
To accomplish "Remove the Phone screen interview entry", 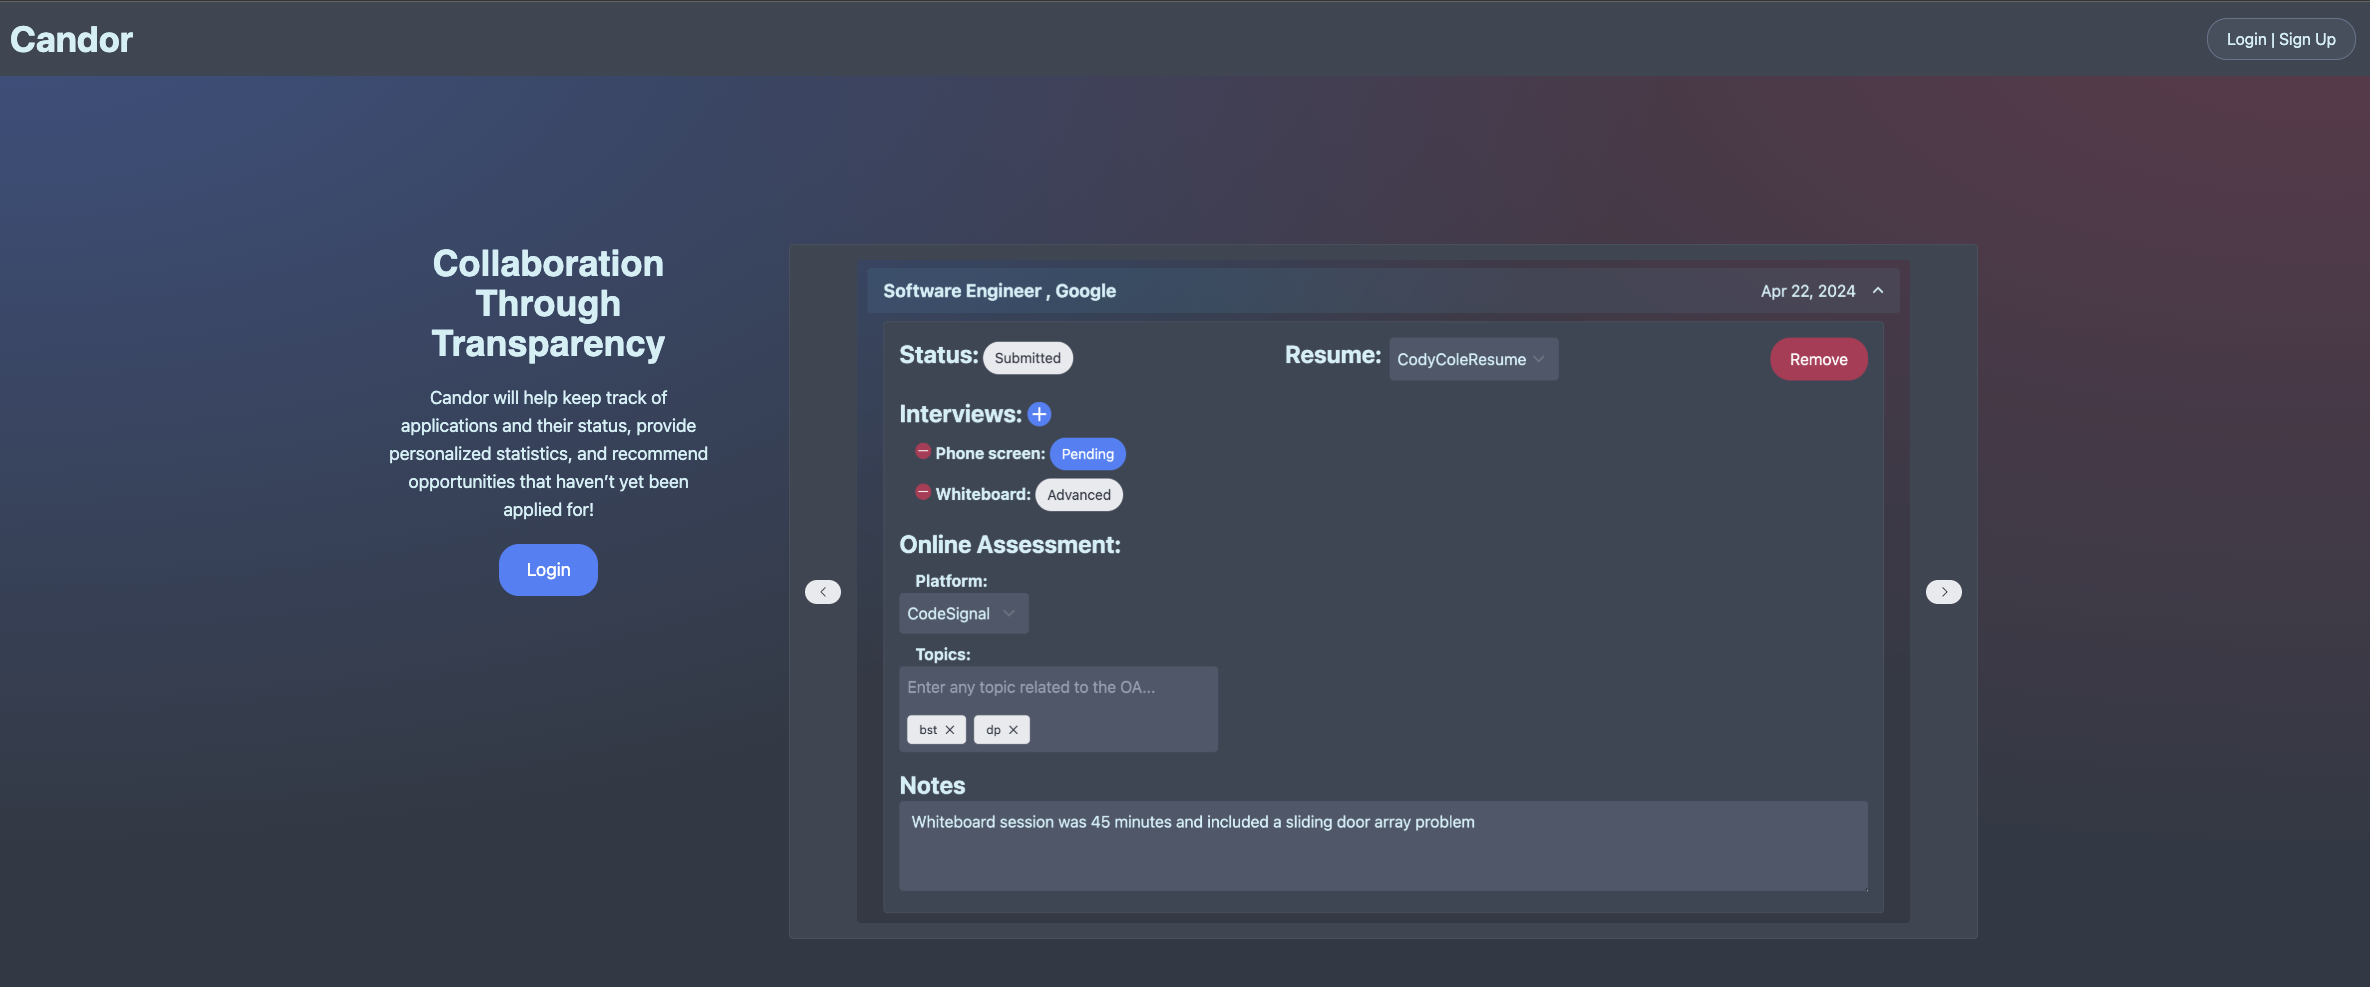I will click(x=923, y=452).
